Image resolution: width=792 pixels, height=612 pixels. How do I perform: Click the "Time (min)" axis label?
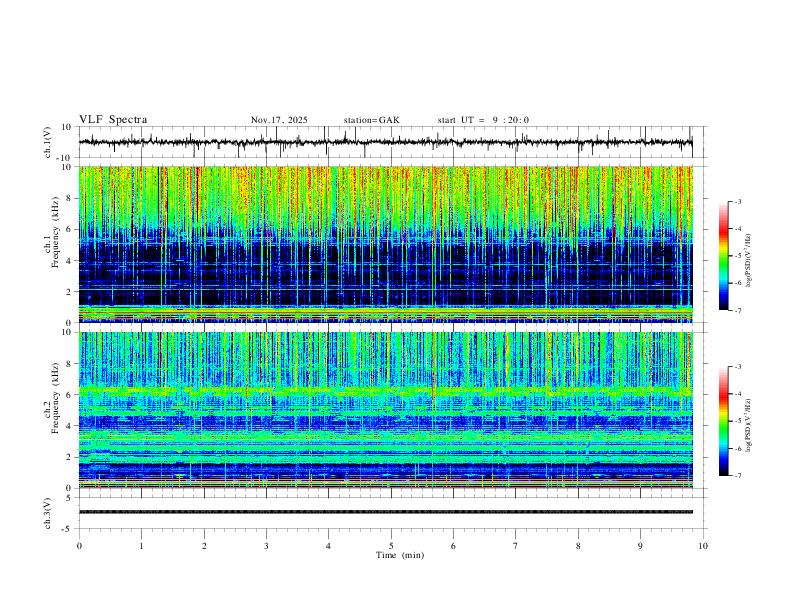[400, 555]
